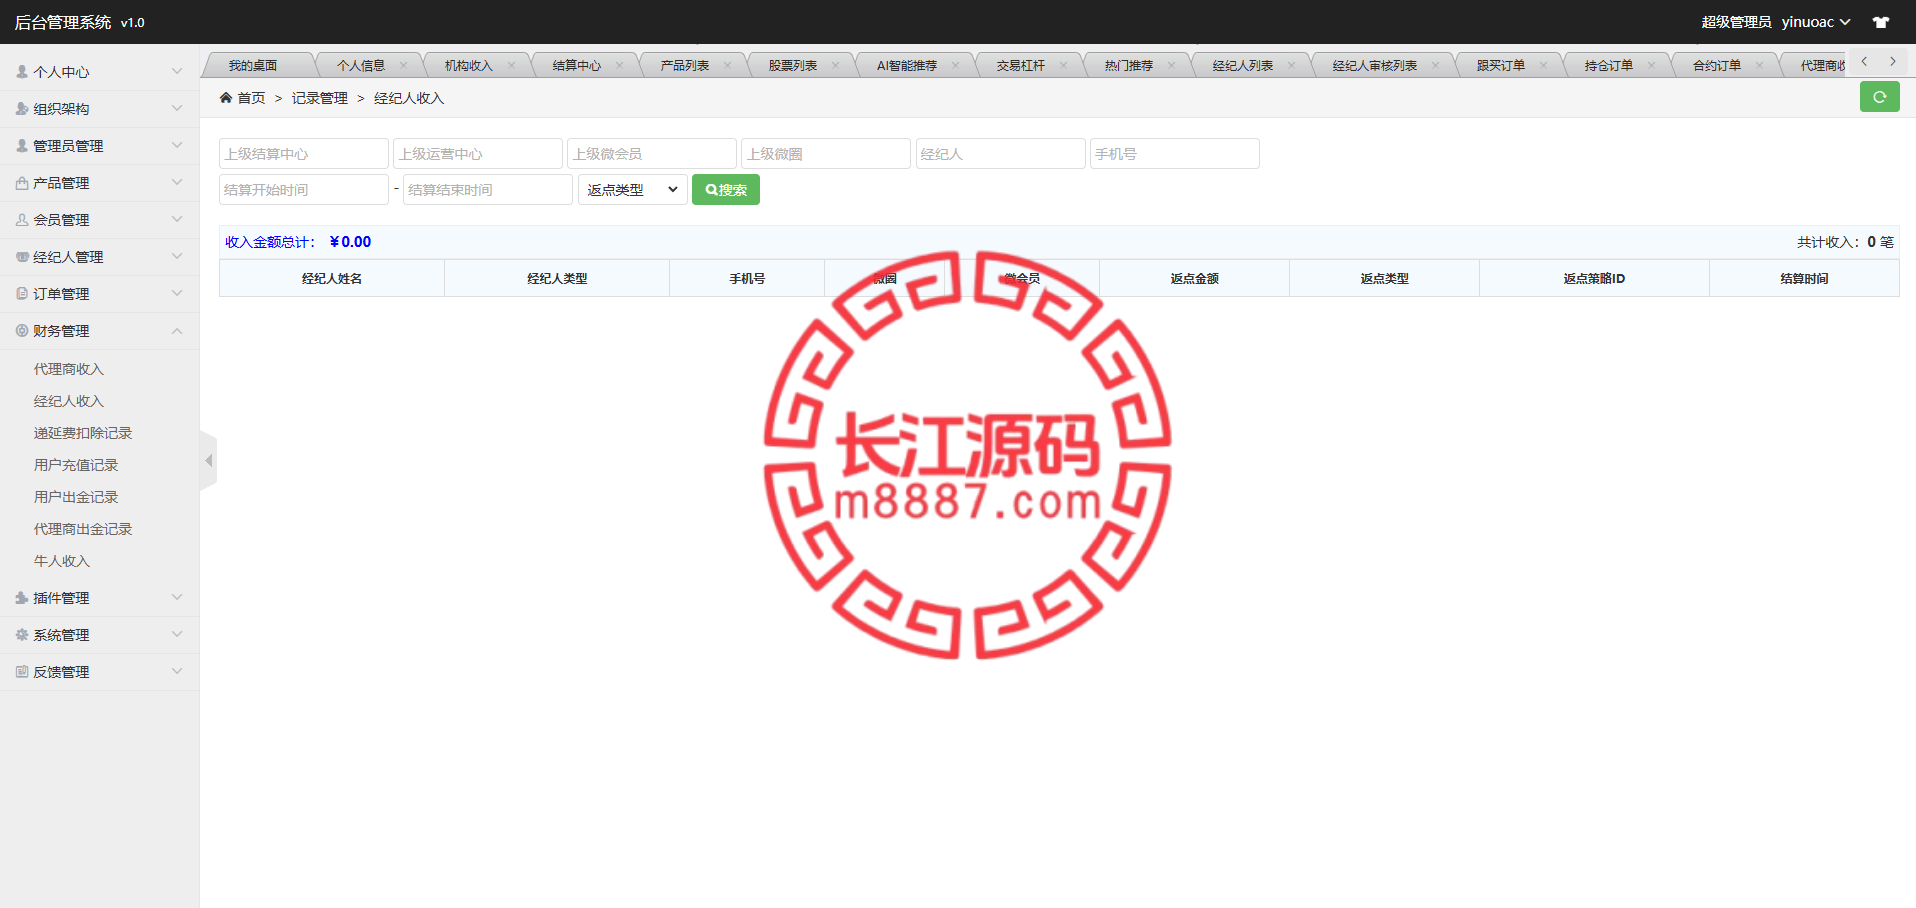Image resolution: width=1916 pixels, height=908 pixels.
Task: Click the green 搜索 button
Action: tap(726, 190)
